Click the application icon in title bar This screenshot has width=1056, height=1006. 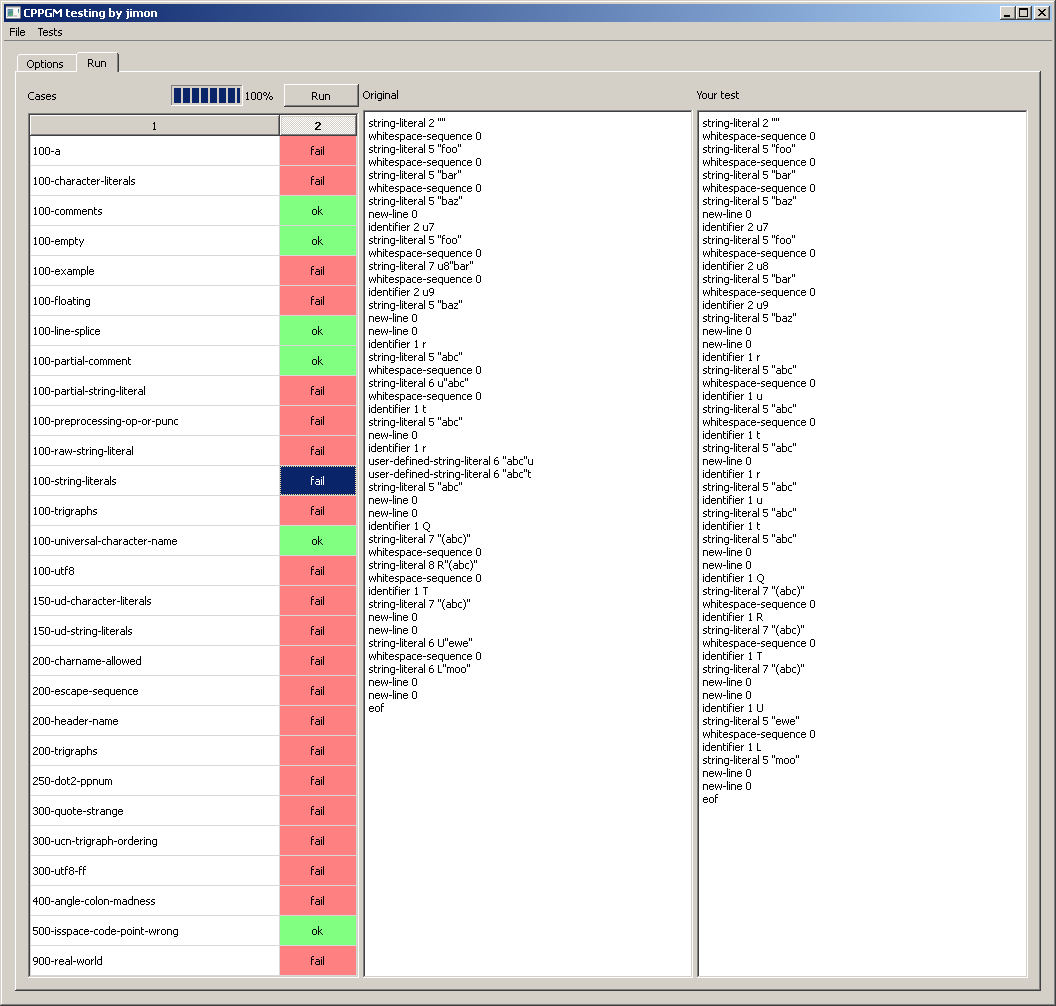[x=12, y=13]
